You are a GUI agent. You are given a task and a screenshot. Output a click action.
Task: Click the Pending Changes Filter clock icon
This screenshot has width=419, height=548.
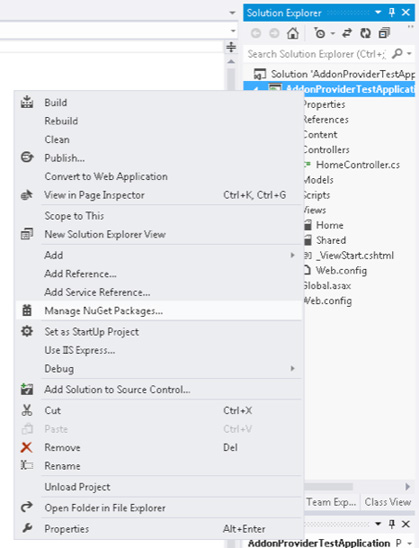click(x=320, y=34)
